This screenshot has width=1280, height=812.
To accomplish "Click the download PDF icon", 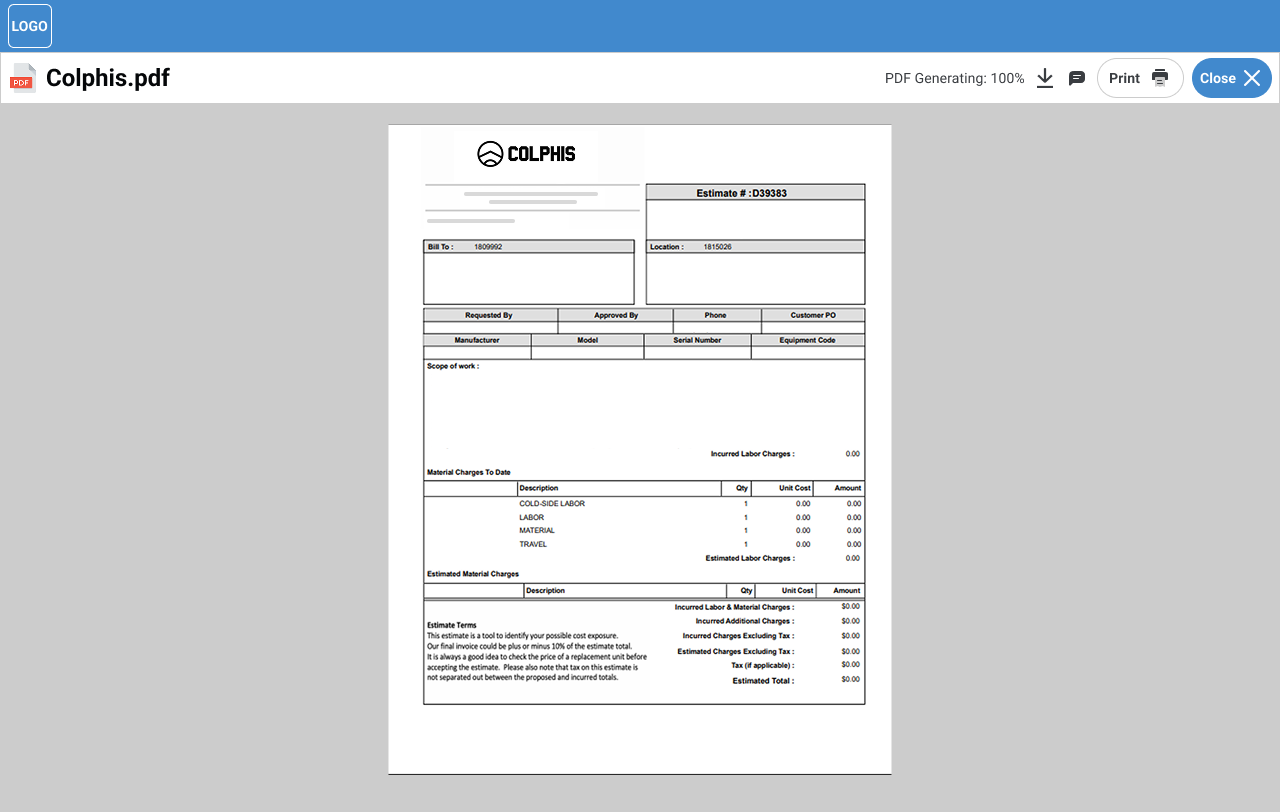I will [x=1045, y=78].
